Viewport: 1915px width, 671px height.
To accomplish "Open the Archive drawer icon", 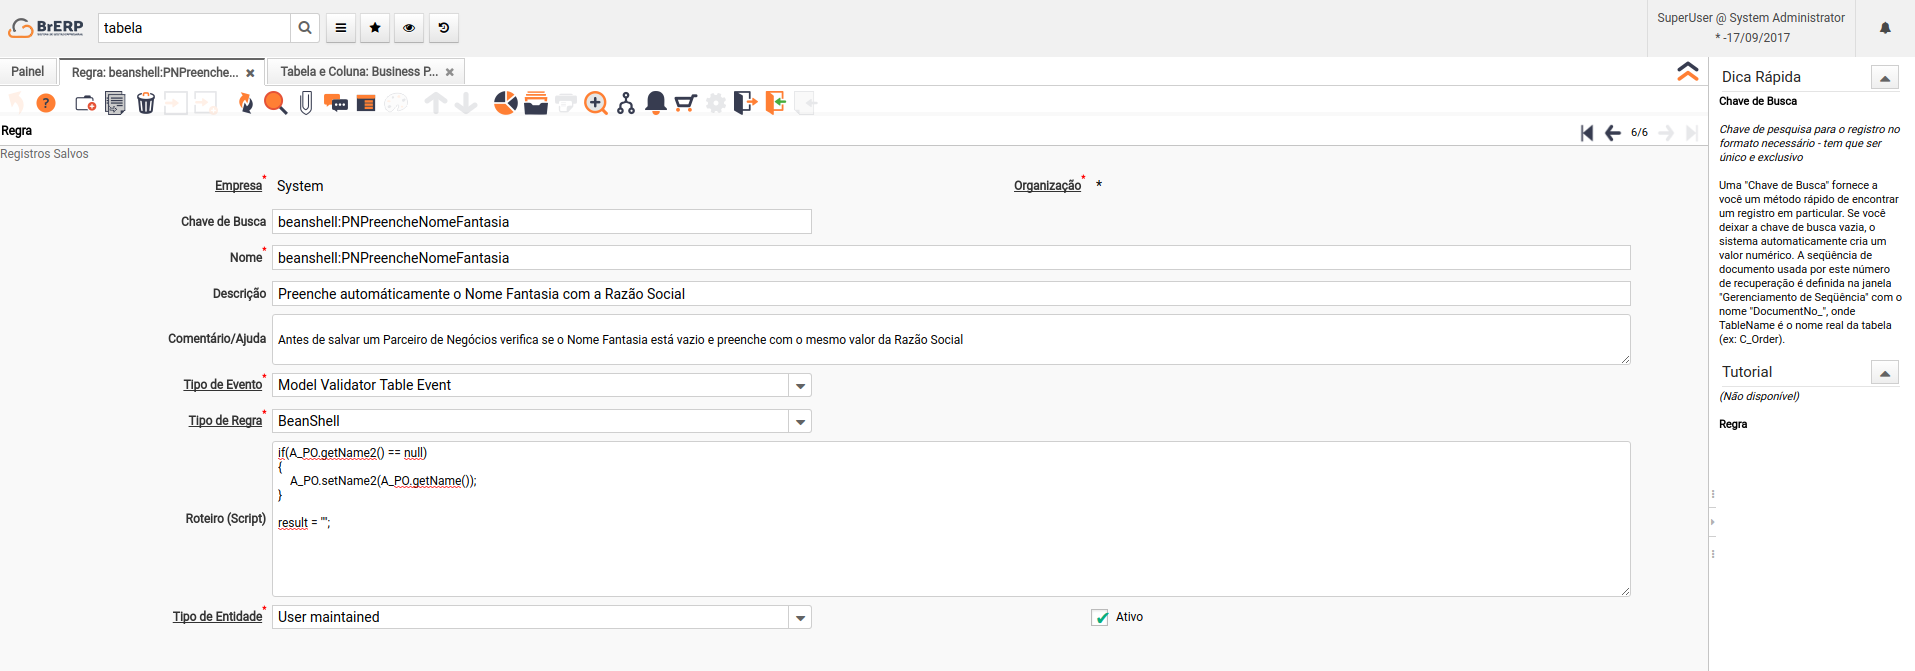I will 536,103.
